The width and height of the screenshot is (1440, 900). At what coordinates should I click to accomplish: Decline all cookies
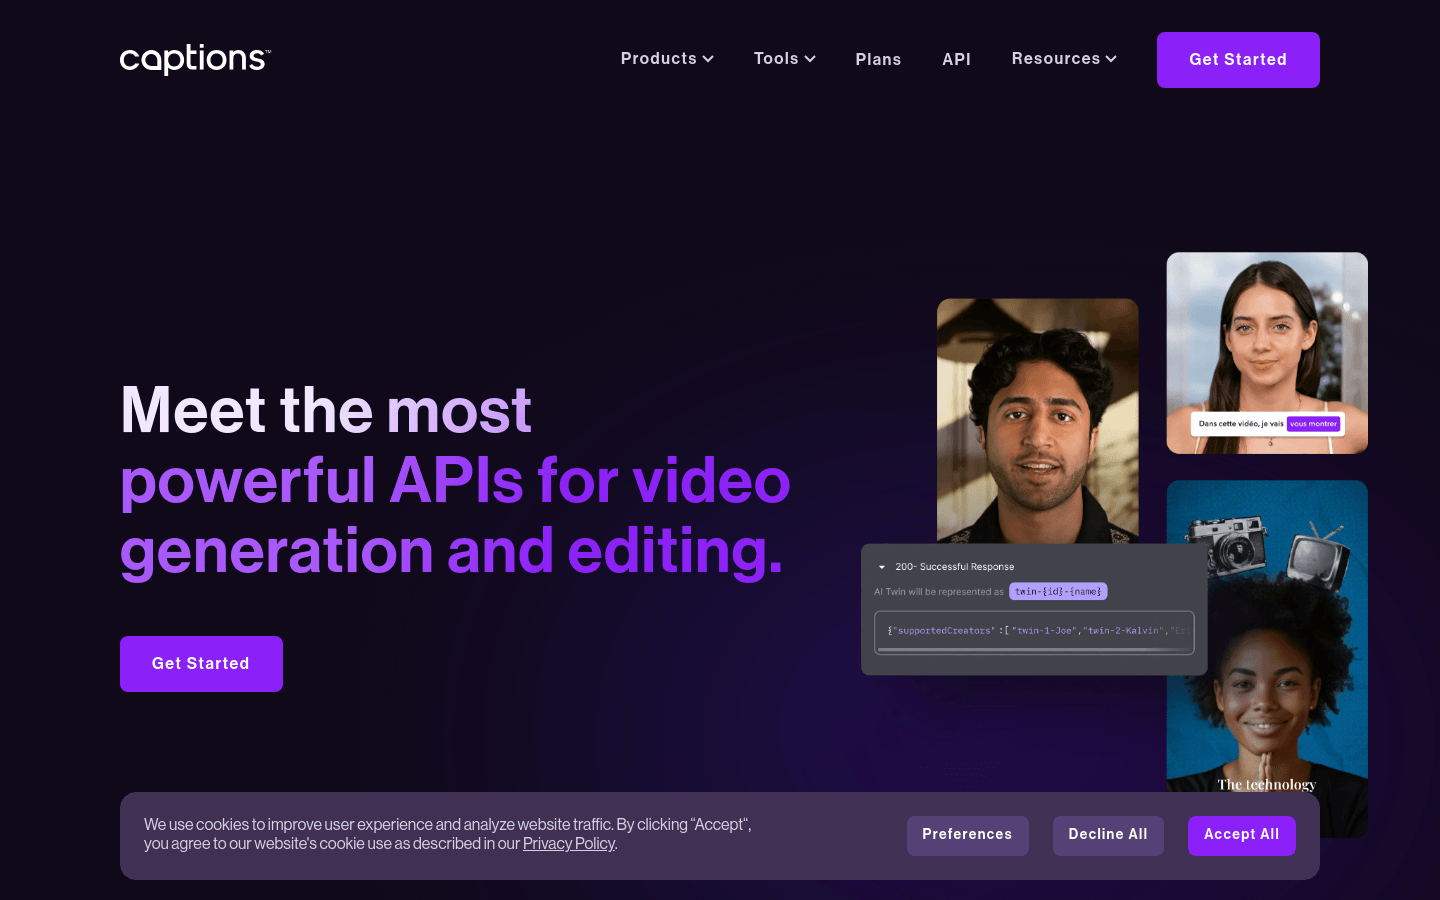coord(1108,835)
